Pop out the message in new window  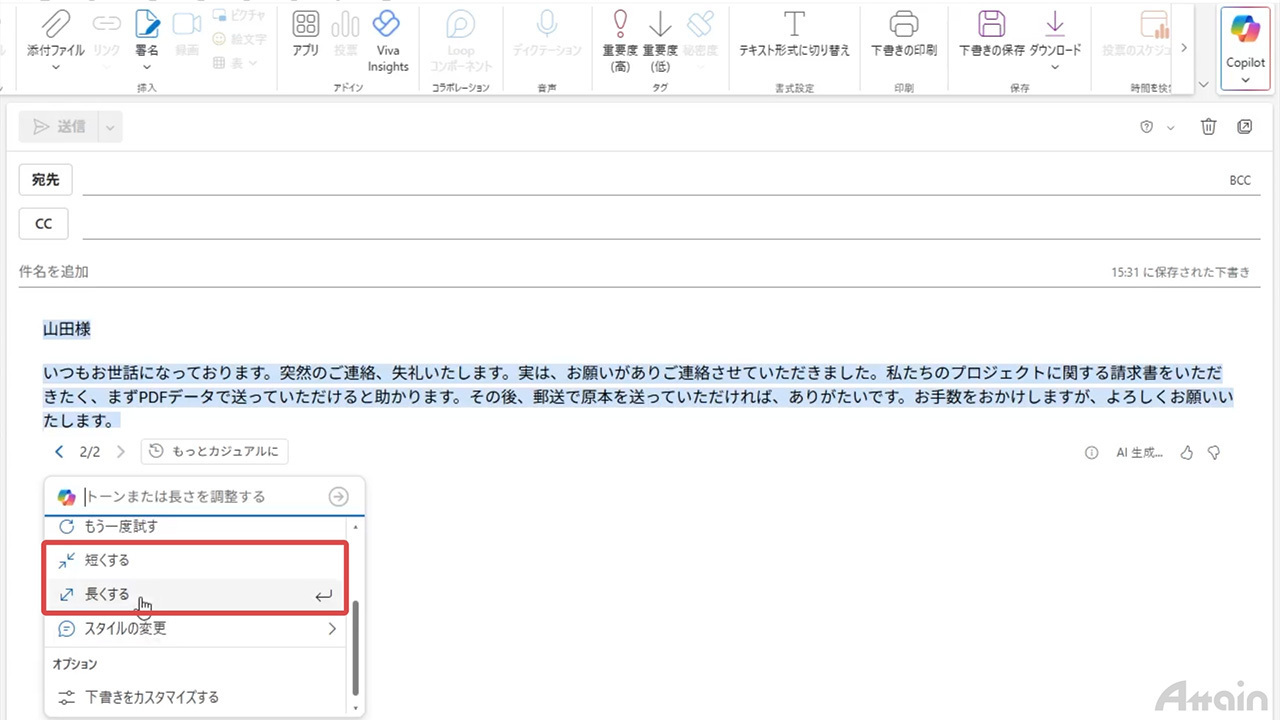1244,127
